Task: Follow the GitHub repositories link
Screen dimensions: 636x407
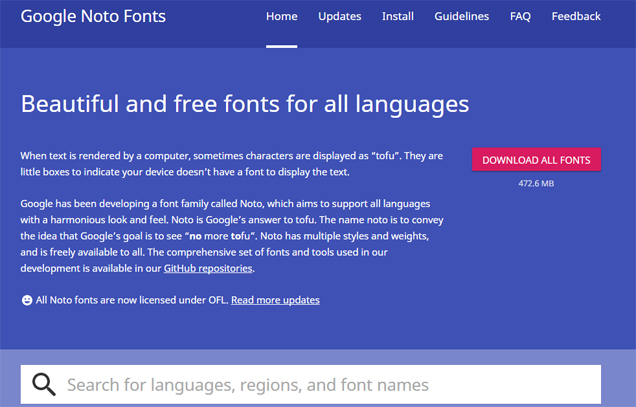Action: (208, 269)
